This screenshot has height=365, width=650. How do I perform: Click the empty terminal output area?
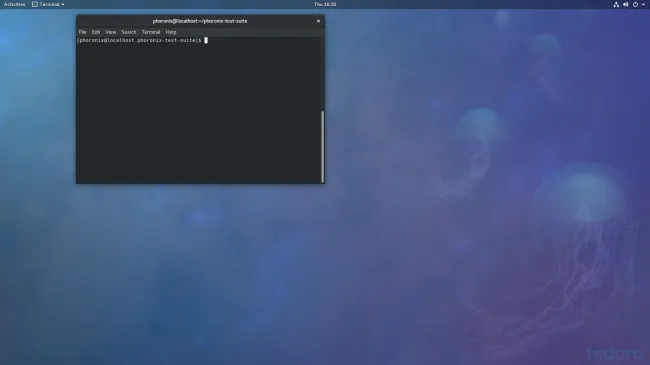pos(199,112)
